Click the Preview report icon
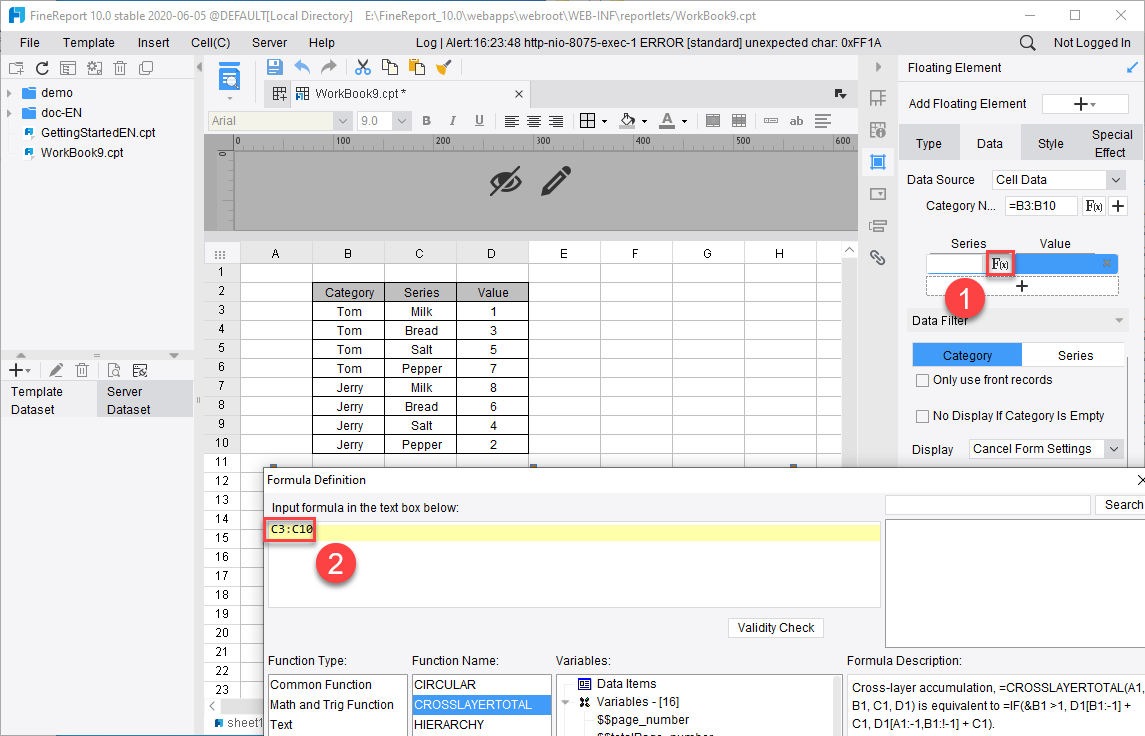The height and width of the screenshot is (736, 1145). pyautogui.click(x=229, y=77)
